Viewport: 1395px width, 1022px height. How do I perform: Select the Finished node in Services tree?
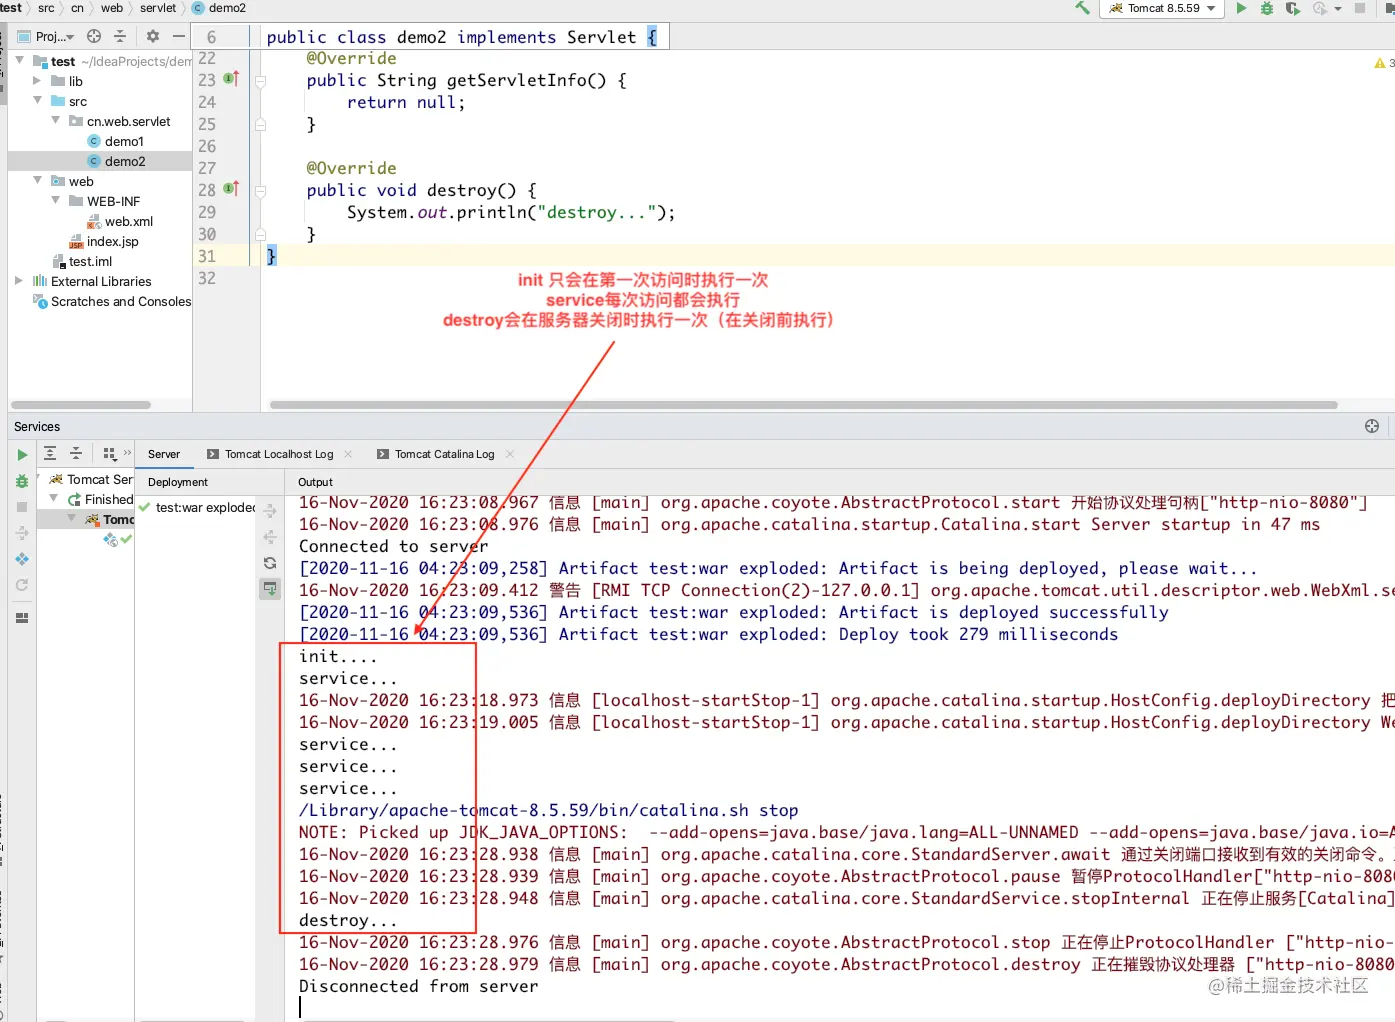(x=100, y=499)
